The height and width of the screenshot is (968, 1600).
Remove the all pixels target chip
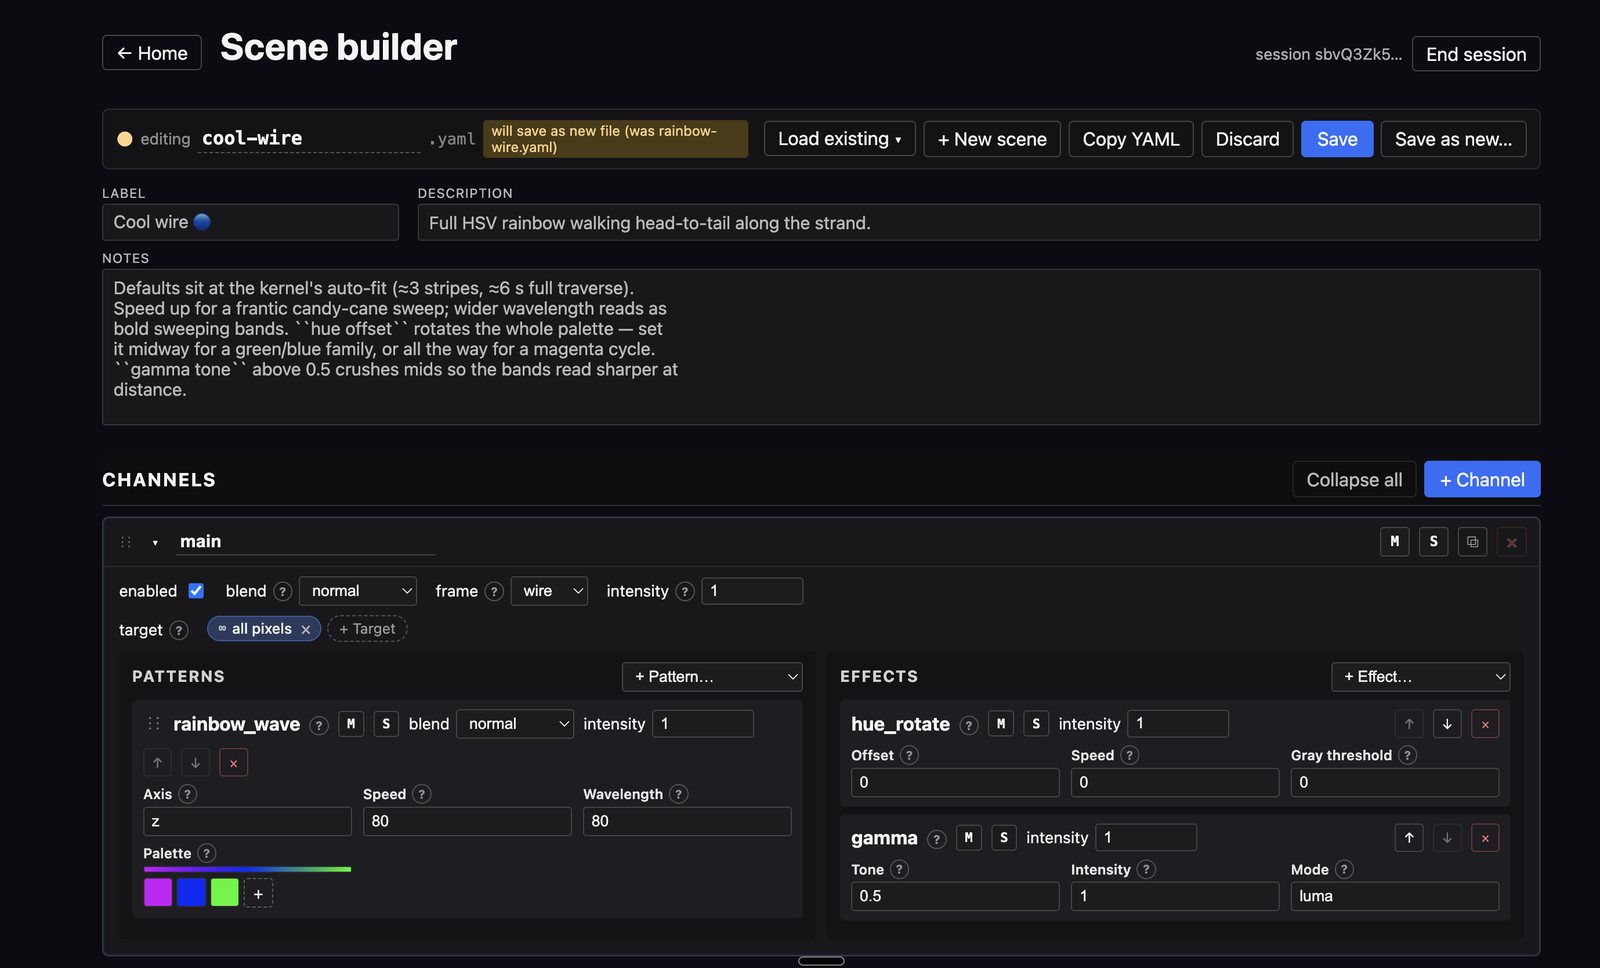(x=306, y=630)
